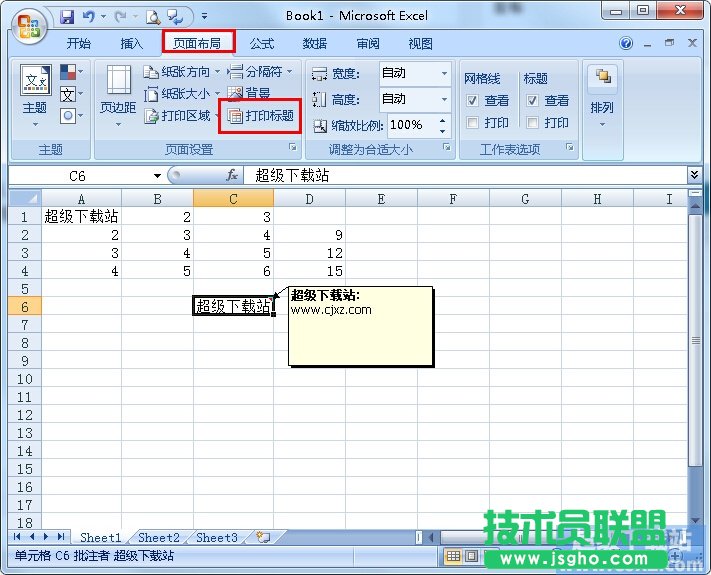Click the scale 100% input field

coord(412,125)
